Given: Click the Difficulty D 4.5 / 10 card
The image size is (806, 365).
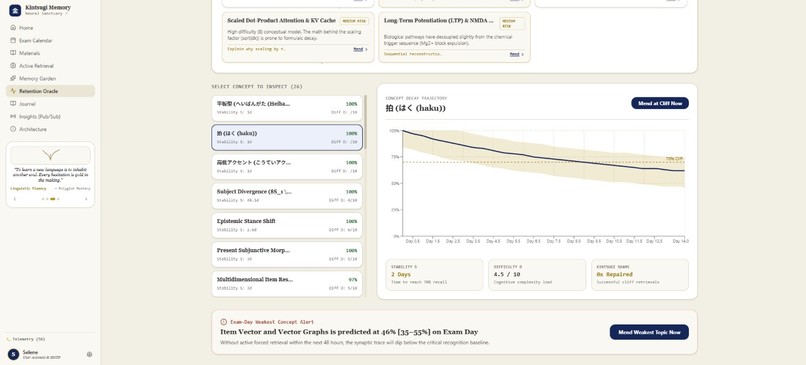Looking at the screenshot, I should click(537, 275).
